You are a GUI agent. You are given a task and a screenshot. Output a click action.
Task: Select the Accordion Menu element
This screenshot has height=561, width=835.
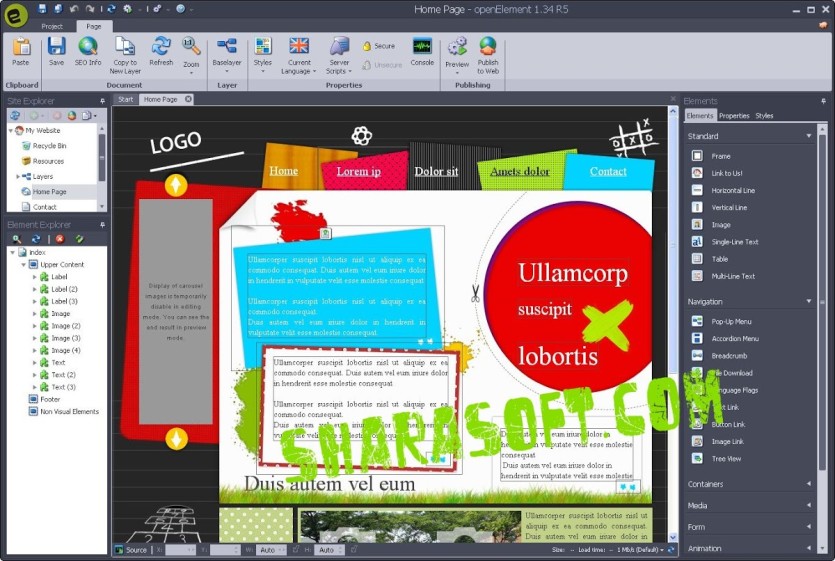pyautogui.click(x=734, y=339)
